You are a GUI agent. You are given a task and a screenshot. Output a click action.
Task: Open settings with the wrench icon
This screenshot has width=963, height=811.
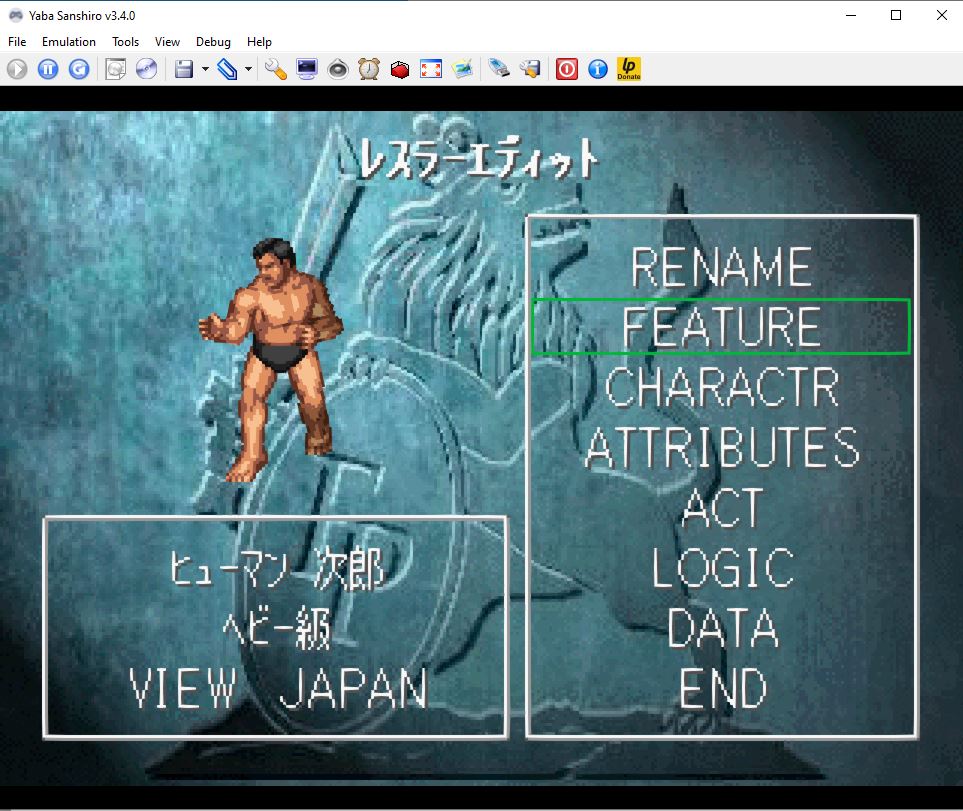coord(276,69)
